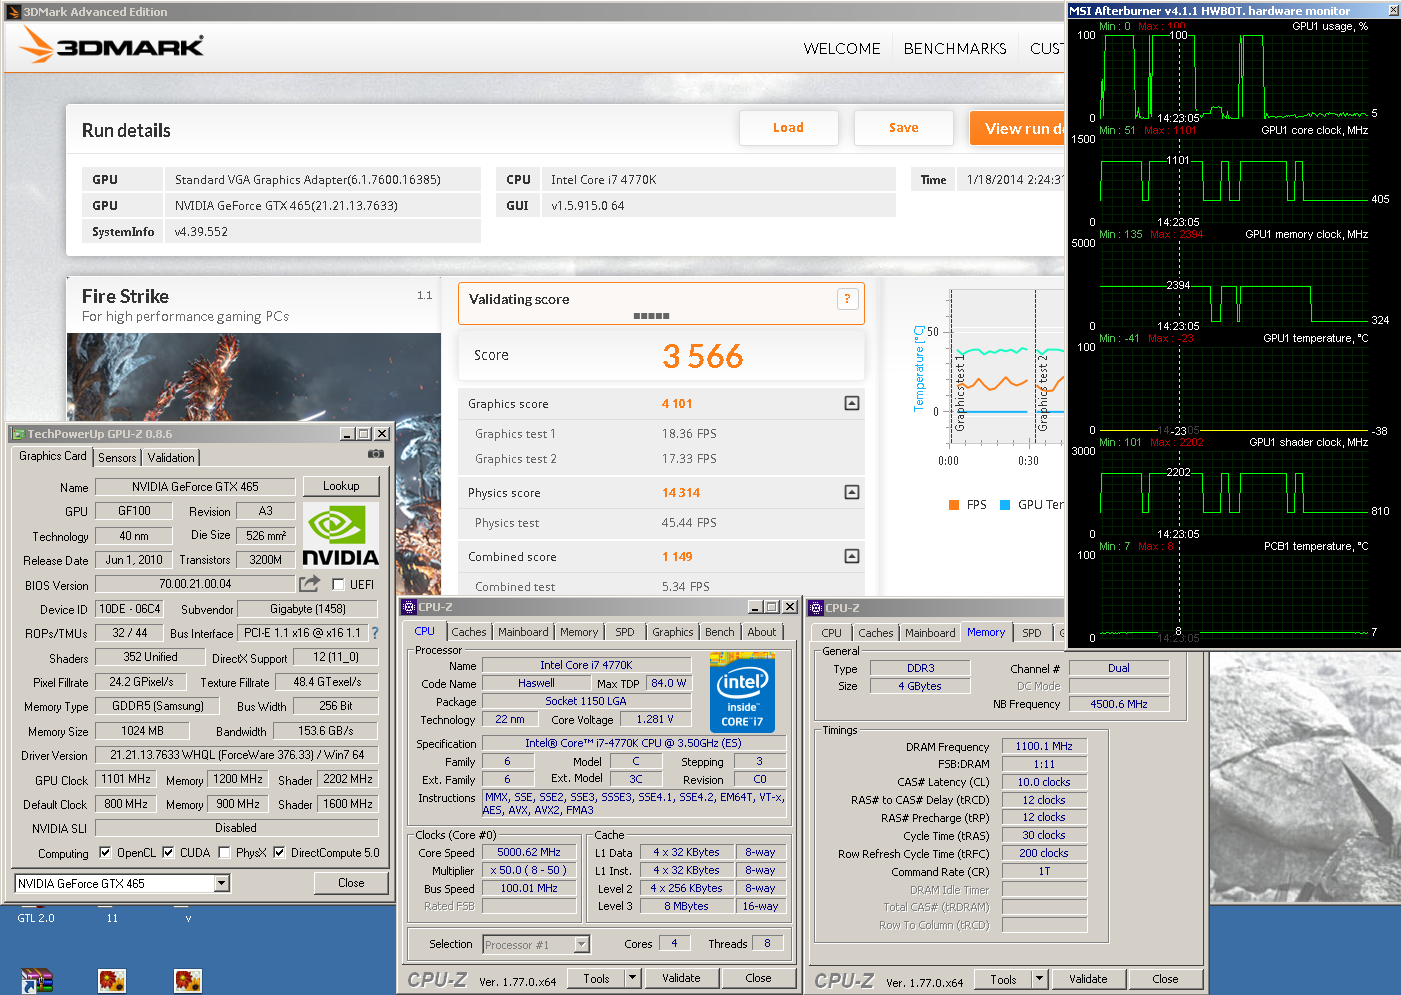Click the GPU1 core clock graph in Afterburner
The width and height of the screenshot is (1401, 995).
[x=1232, y=181]
